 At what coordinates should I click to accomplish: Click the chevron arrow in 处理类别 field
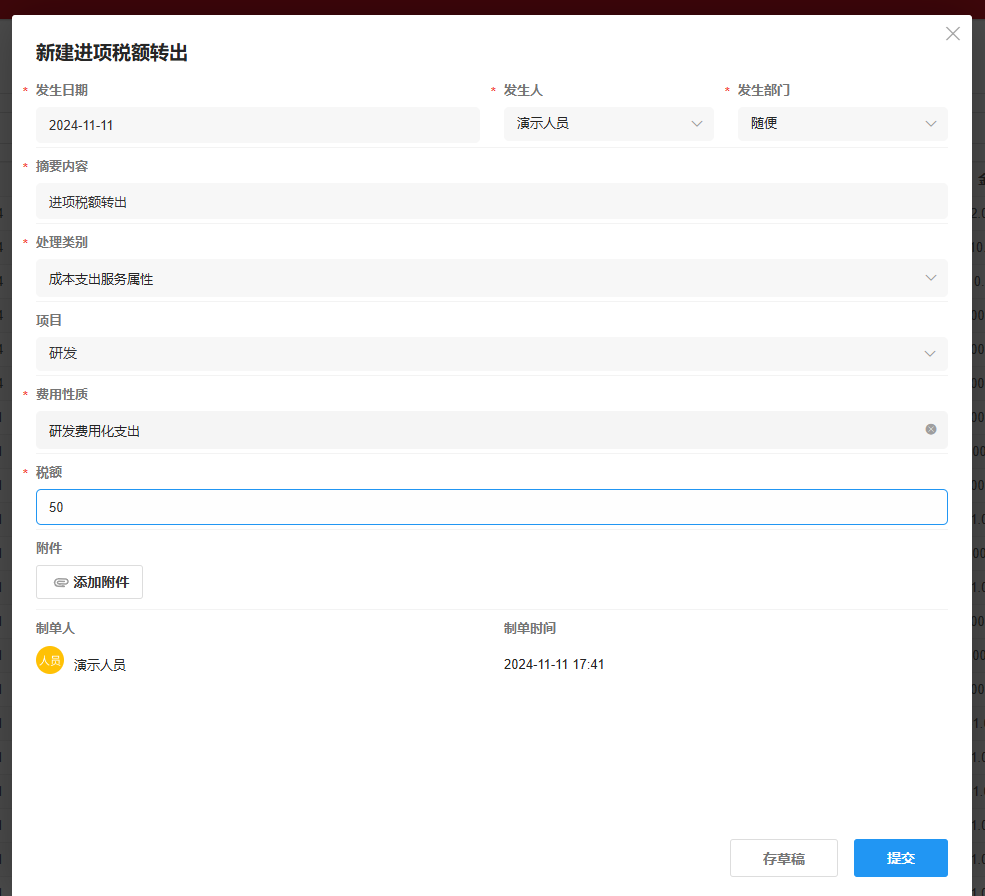(931, 278)
